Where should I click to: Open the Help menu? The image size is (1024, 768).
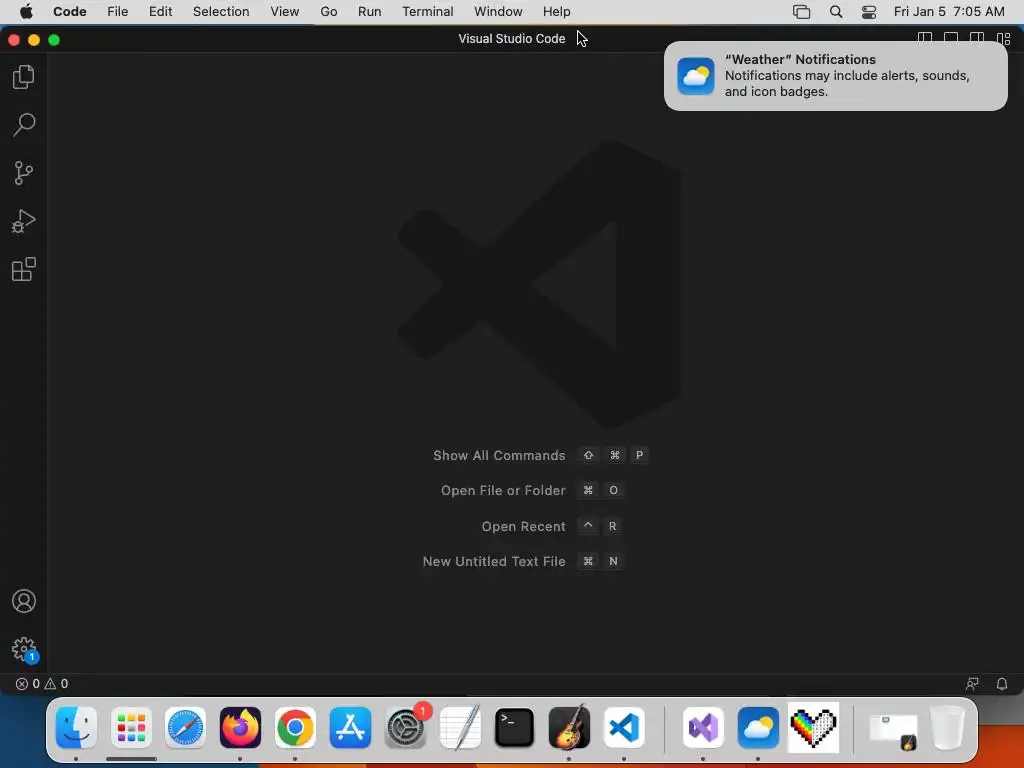pyautogui.click(x=556, y=12)
